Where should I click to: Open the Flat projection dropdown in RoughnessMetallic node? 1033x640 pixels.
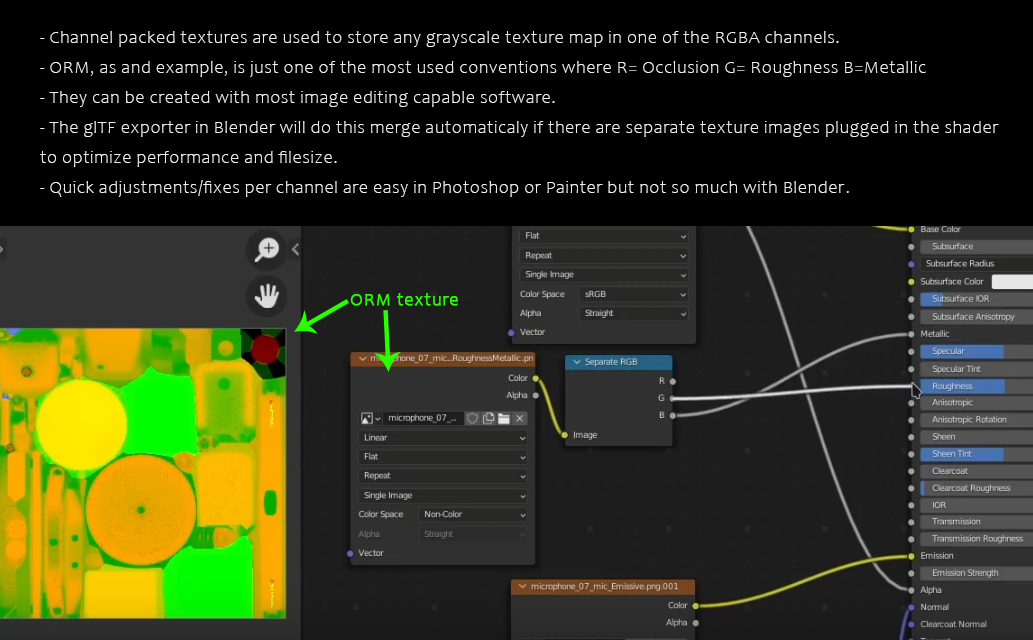tap(443, 457)
